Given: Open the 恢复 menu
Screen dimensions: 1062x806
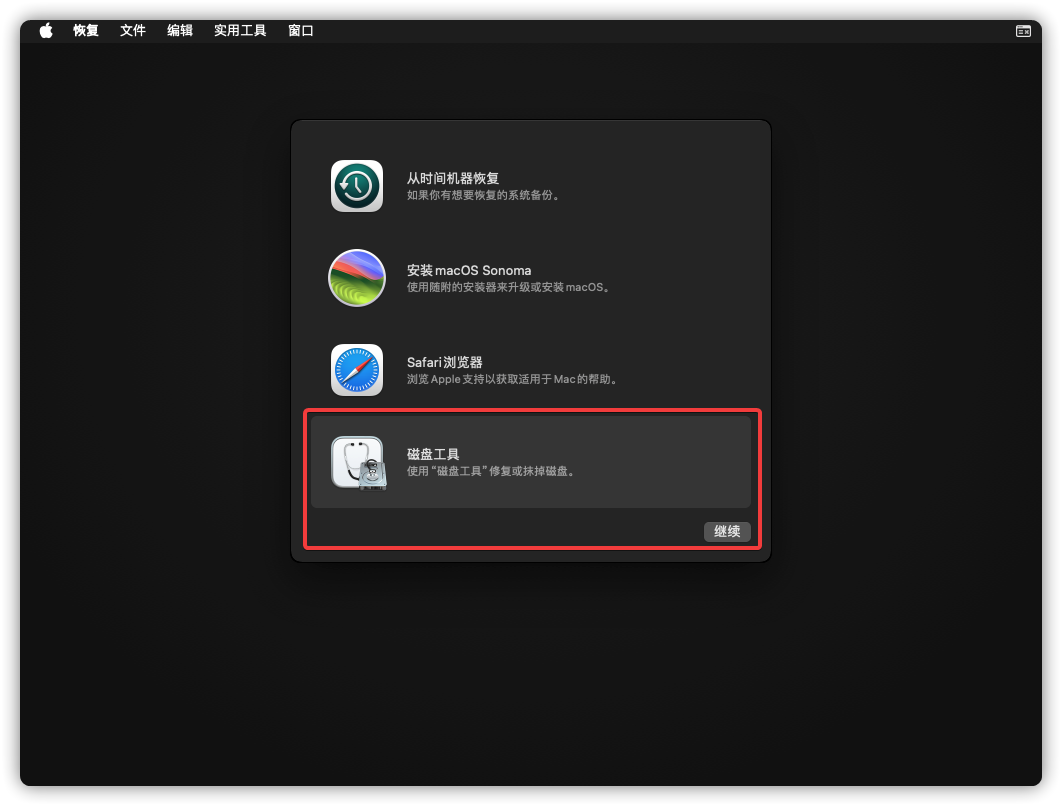Looking at the screenshot, I should pos(86,30).
